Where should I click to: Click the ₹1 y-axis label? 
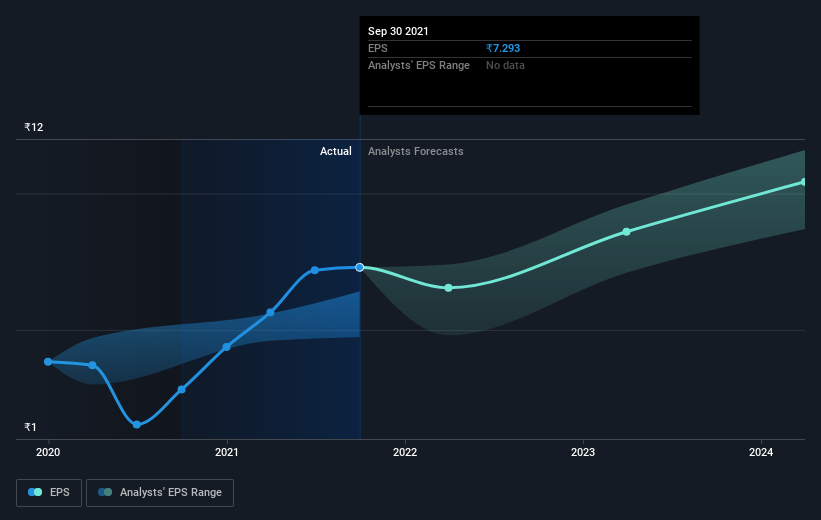(30, 427)
